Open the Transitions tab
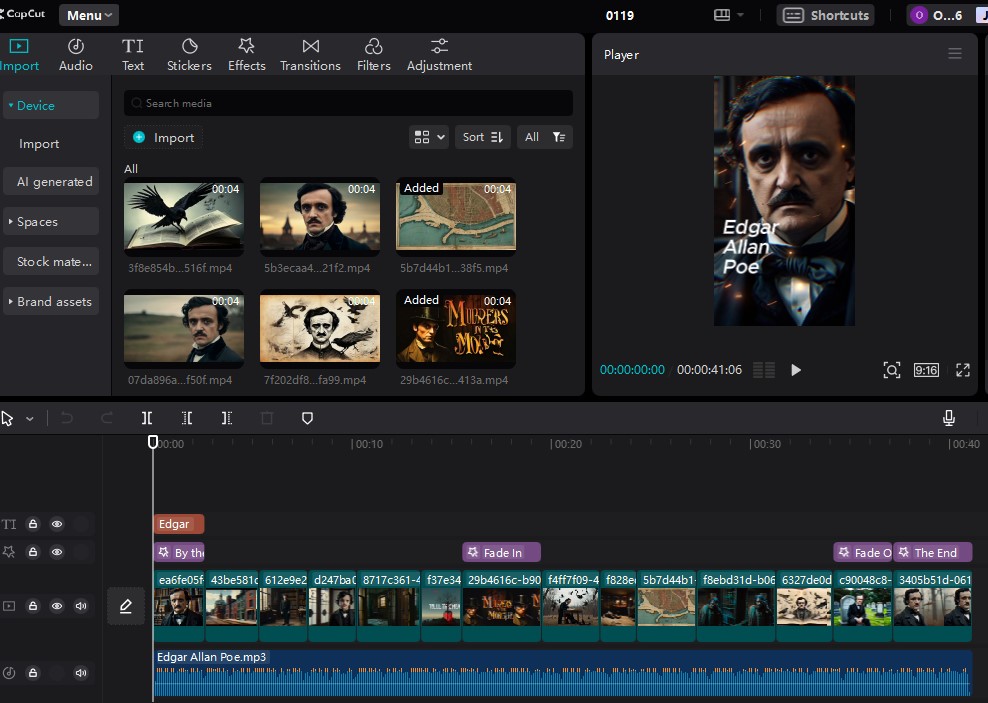Image resolution: width=988 pixels, height=703 pixels. pyautogui.click(x=310, y=55)
